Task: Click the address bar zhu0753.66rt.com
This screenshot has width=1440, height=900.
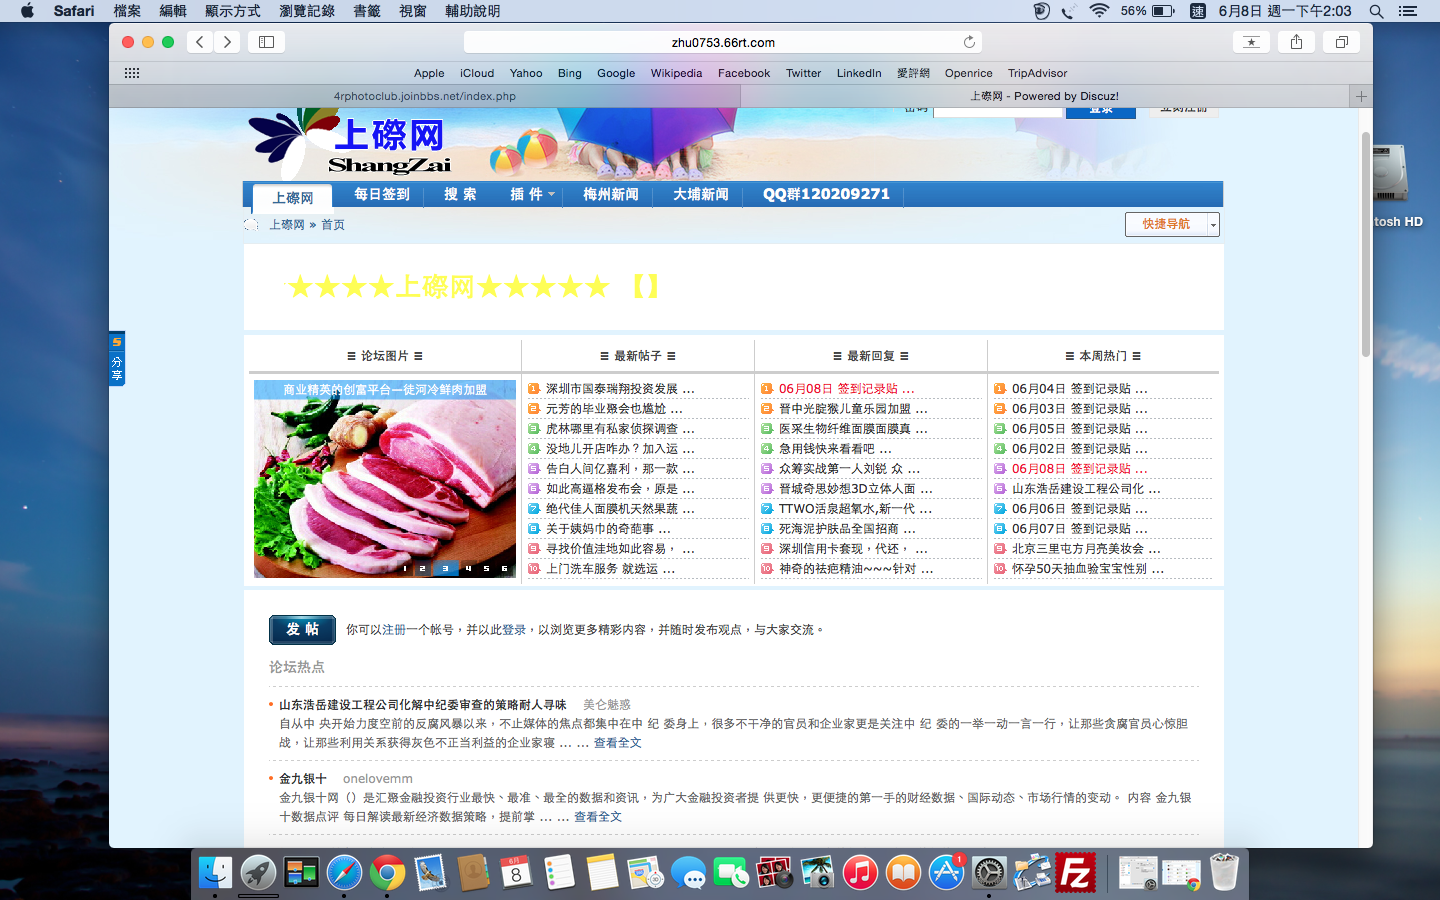Action: pos(723,42)
